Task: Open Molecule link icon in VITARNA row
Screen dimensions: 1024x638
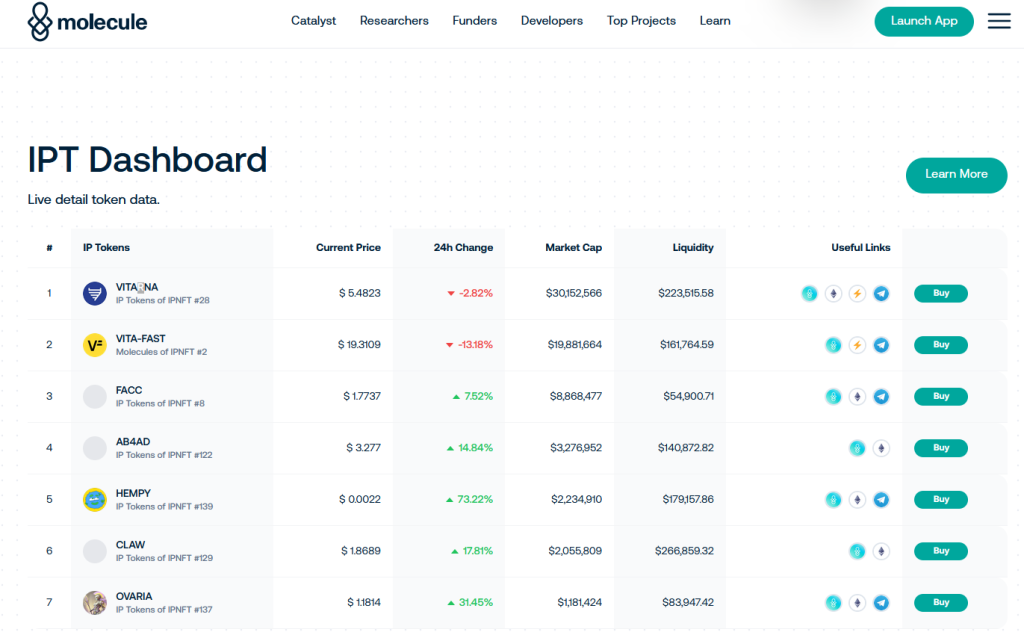Action: (x=809, y=294)
